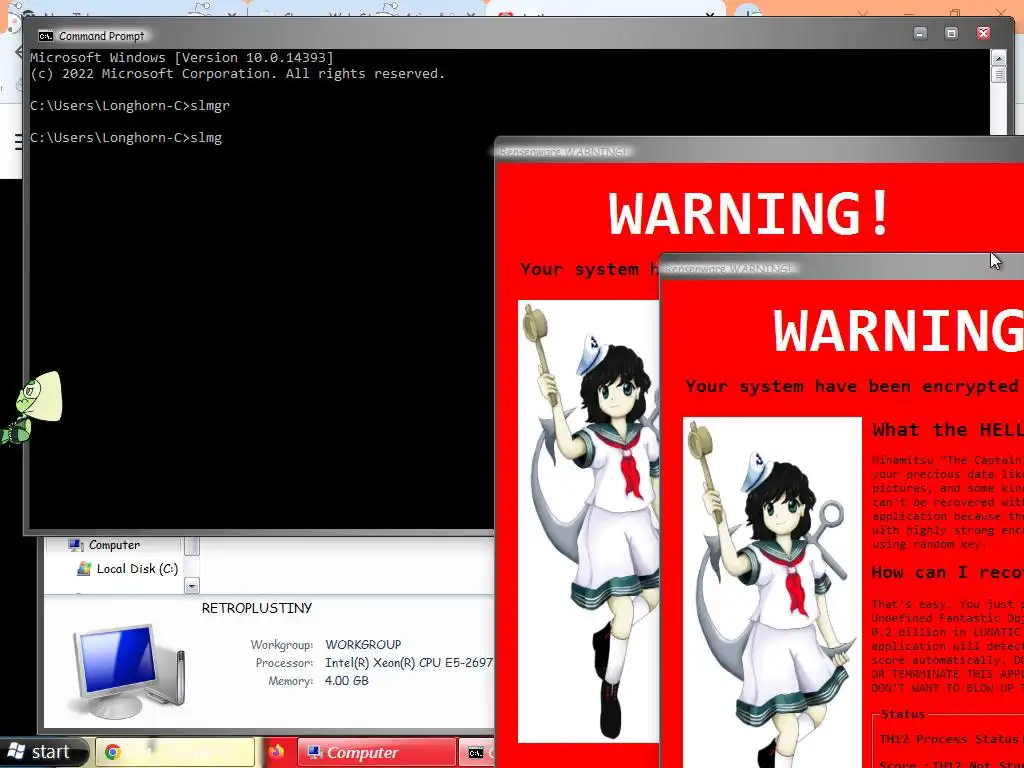Screen dimensions: 1024x768
Task: Click the Intel(R) Xeon(R) processor value
Action: click(x=409, y=663)
